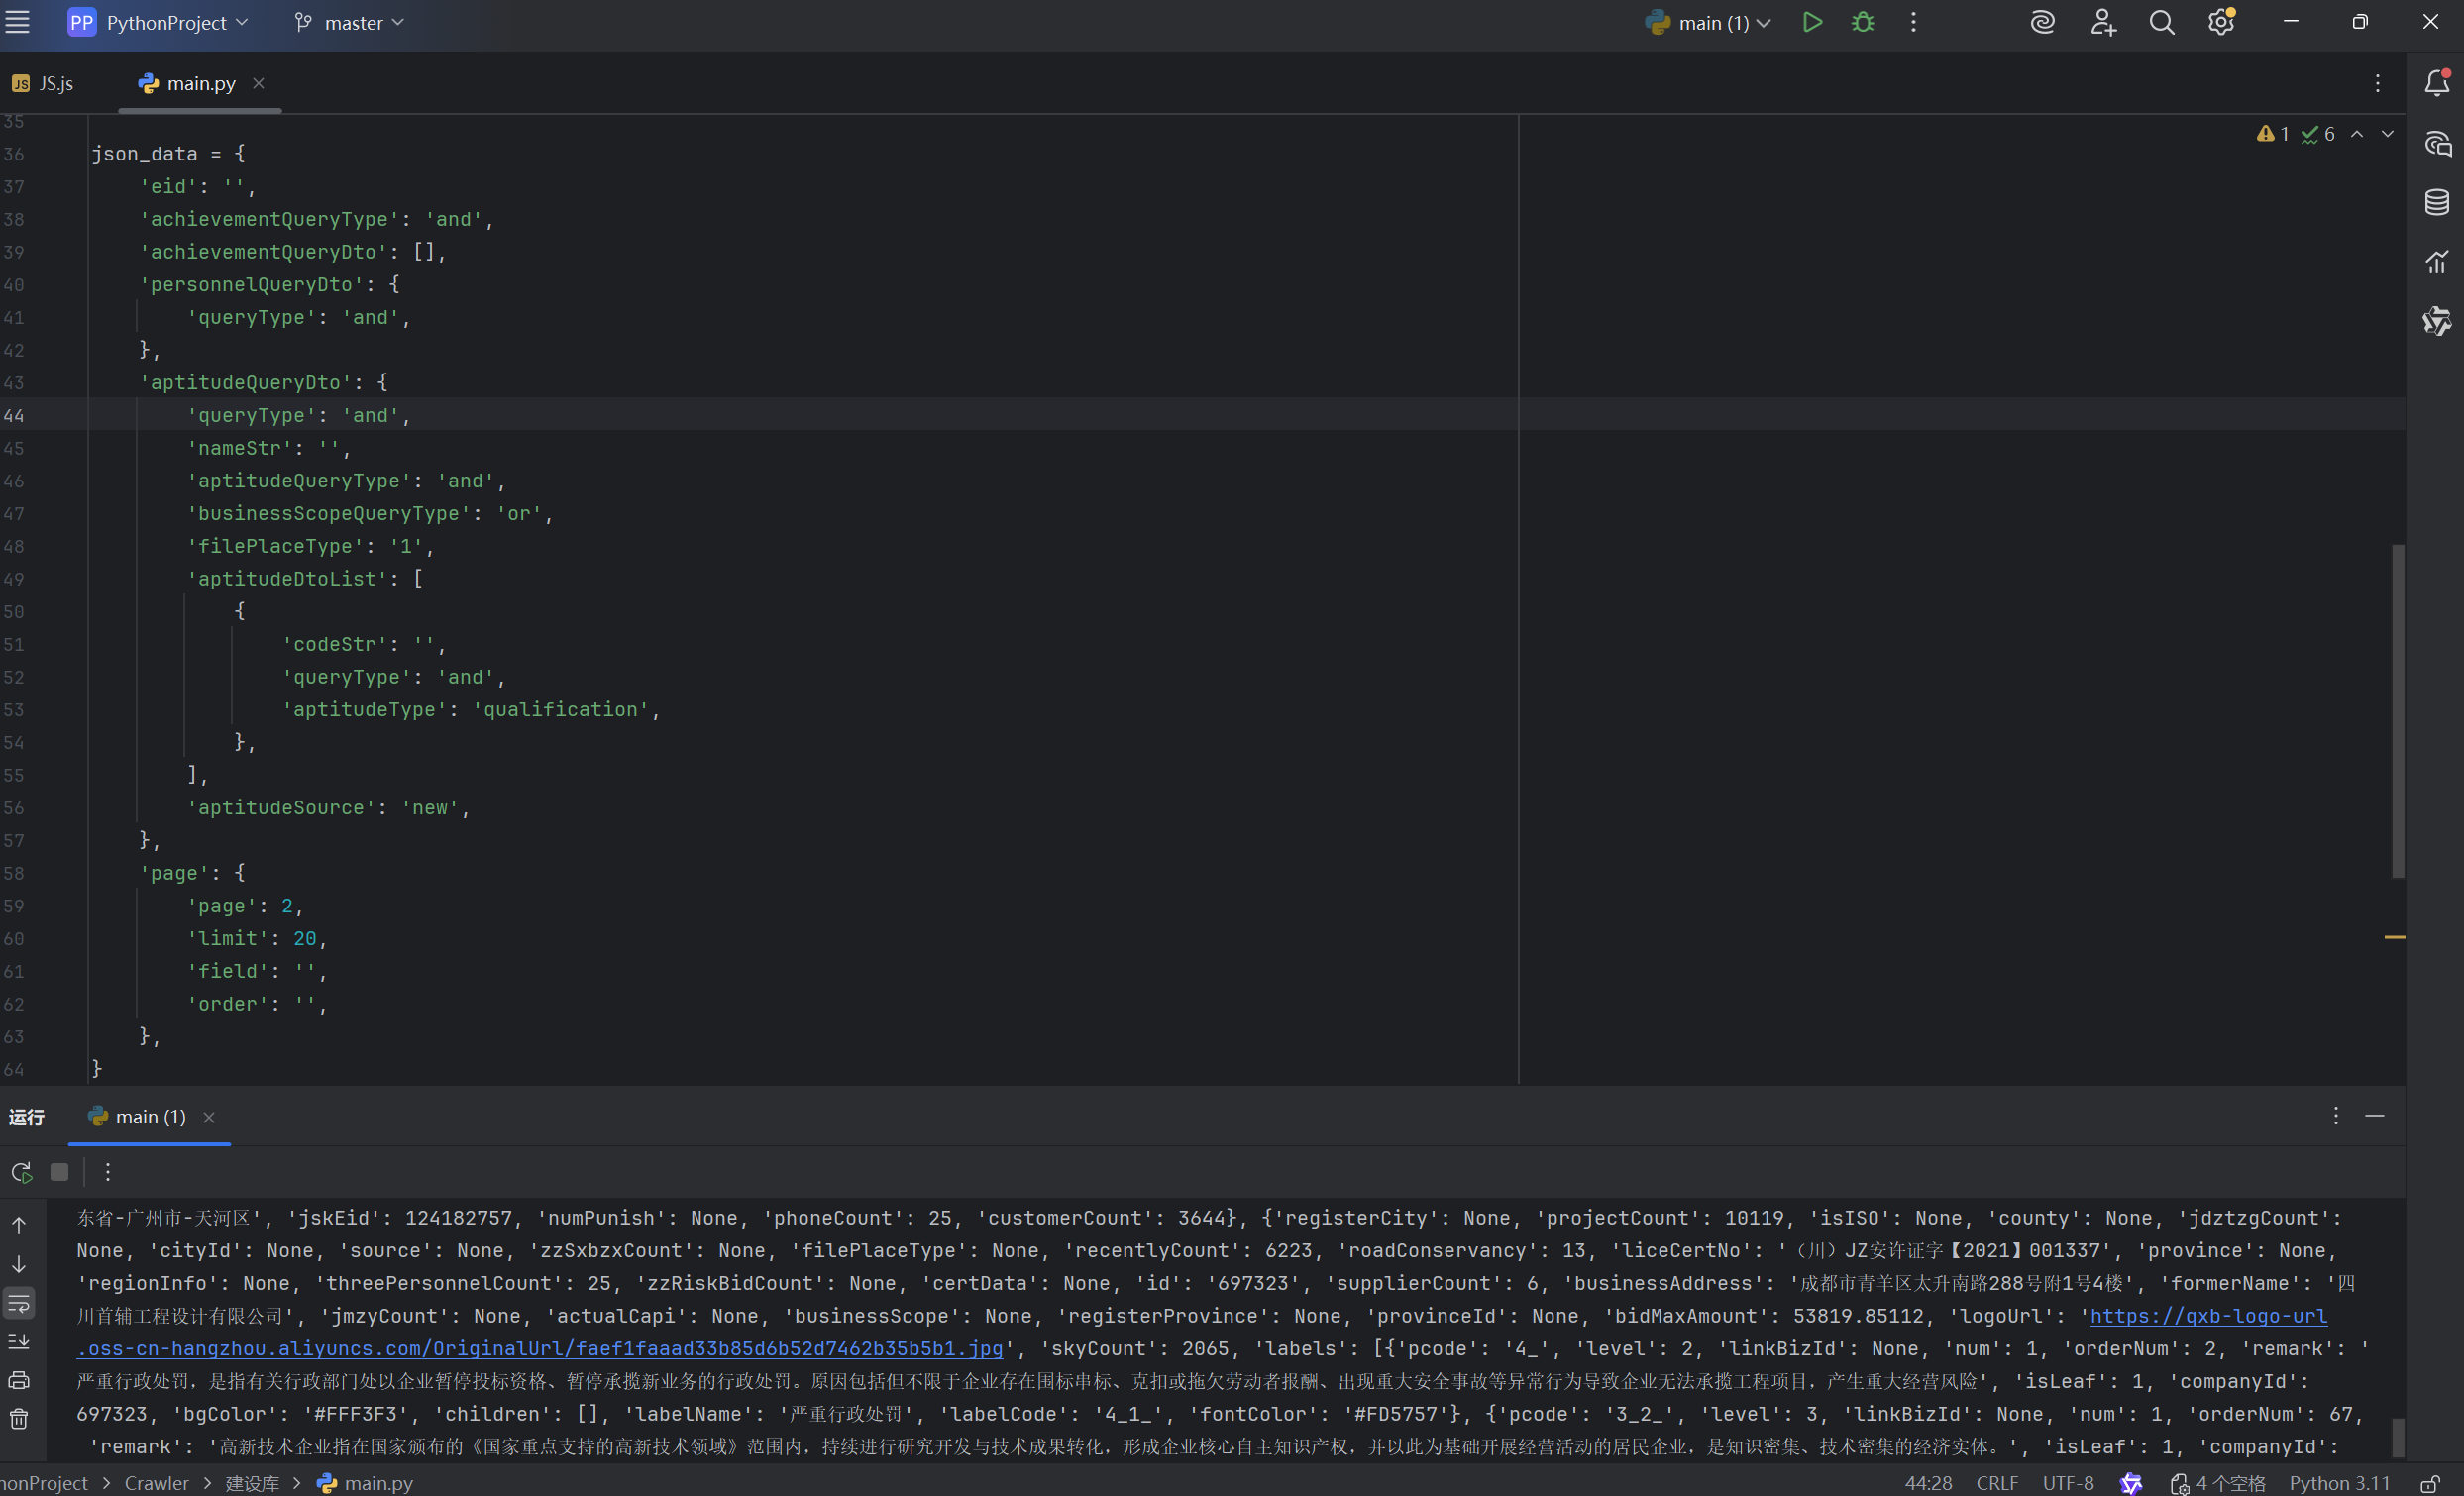Run the main (1) configuration

[1812, 22]
